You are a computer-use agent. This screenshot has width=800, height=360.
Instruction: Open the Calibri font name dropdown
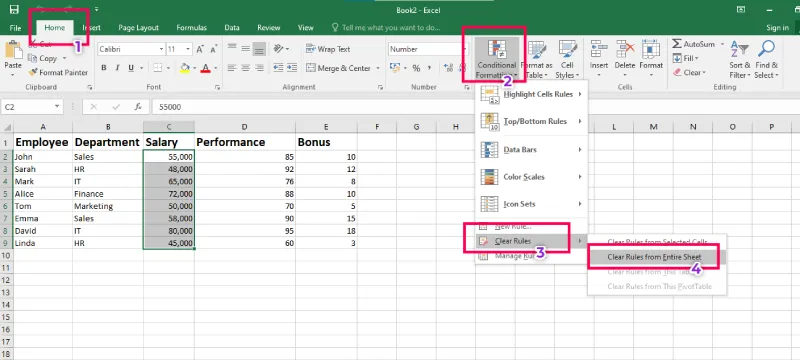tap(161, 49)
